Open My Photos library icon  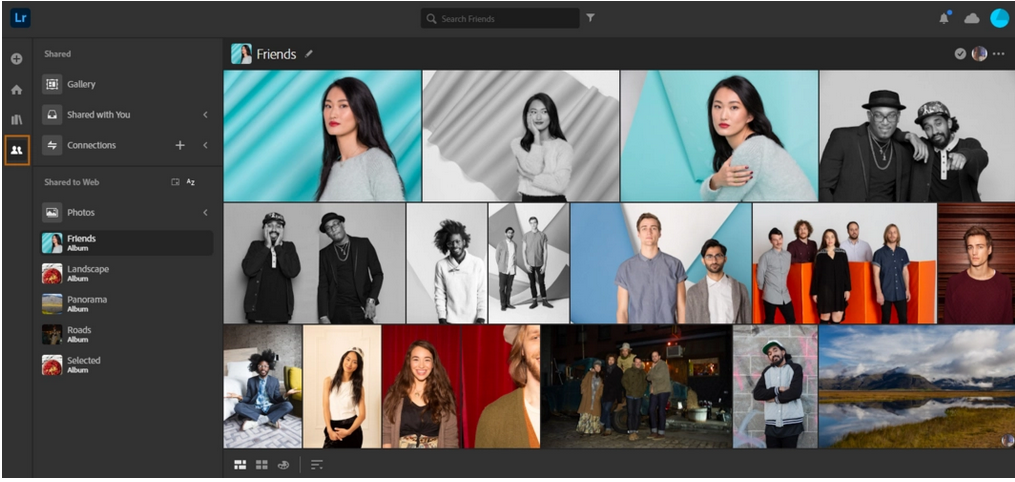[x=17, y=120]
